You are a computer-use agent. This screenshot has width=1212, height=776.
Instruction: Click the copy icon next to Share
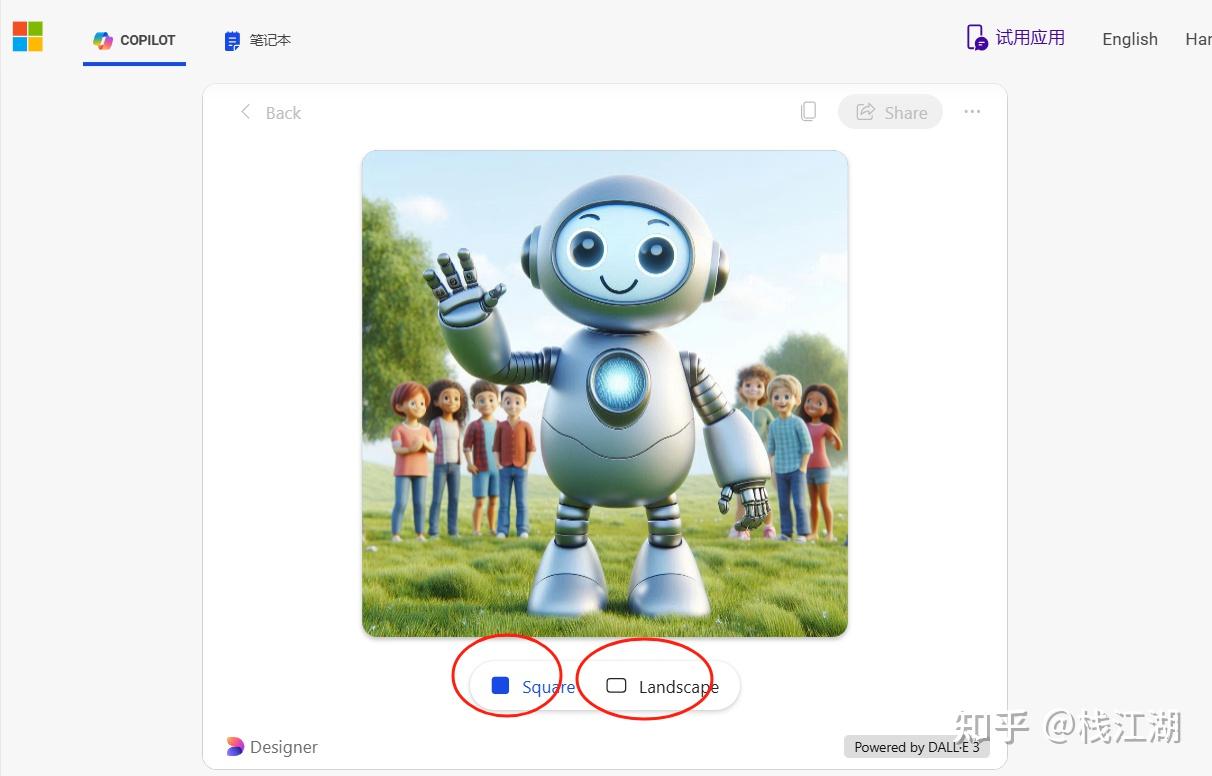coord(808,112)
